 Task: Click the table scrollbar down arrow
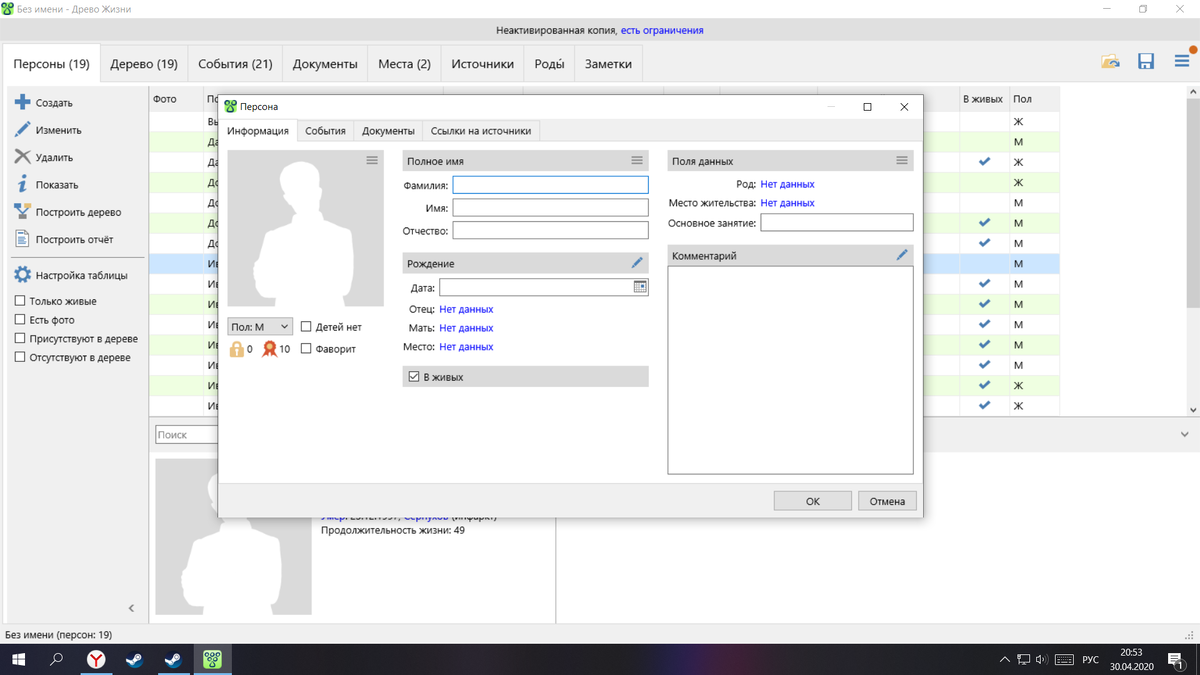click(x=1193, y=410)
